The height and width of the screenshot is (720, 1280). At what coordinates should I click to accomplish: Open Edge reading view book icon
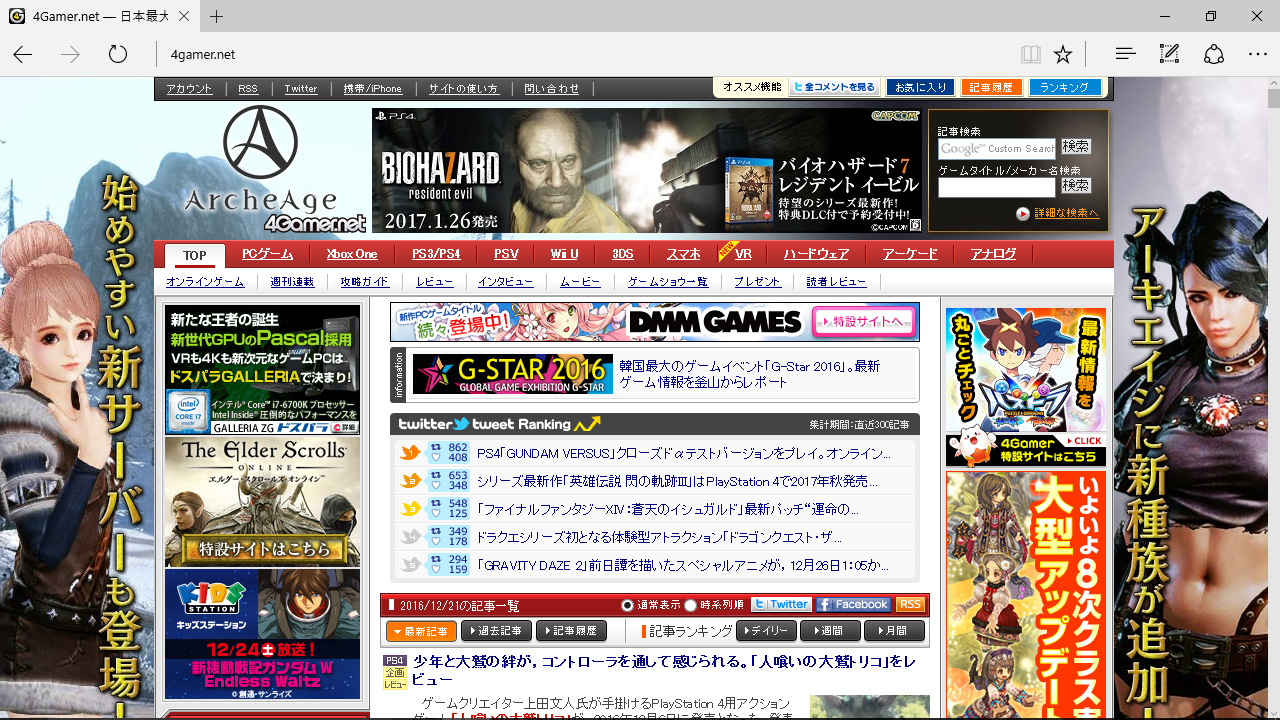(x=1031, y=54)
